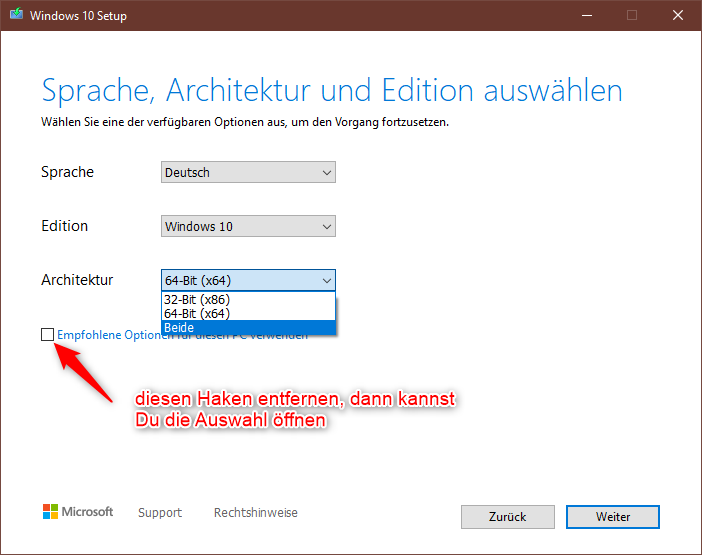
Task: Continue with the Weiter button
Action: pos(612,517)
